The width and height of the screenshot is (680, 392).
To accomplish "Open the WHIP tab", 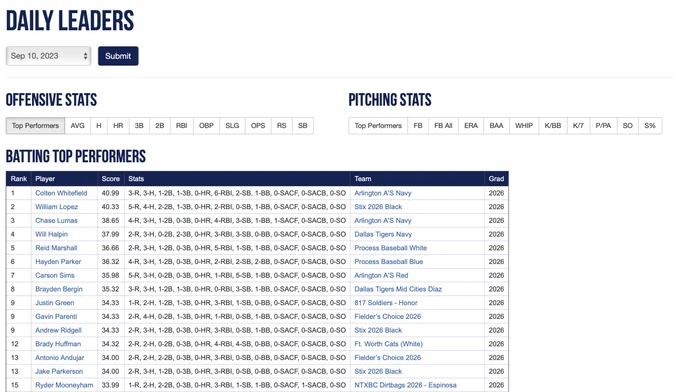I will pyautogui.click(x=524, y=126).
